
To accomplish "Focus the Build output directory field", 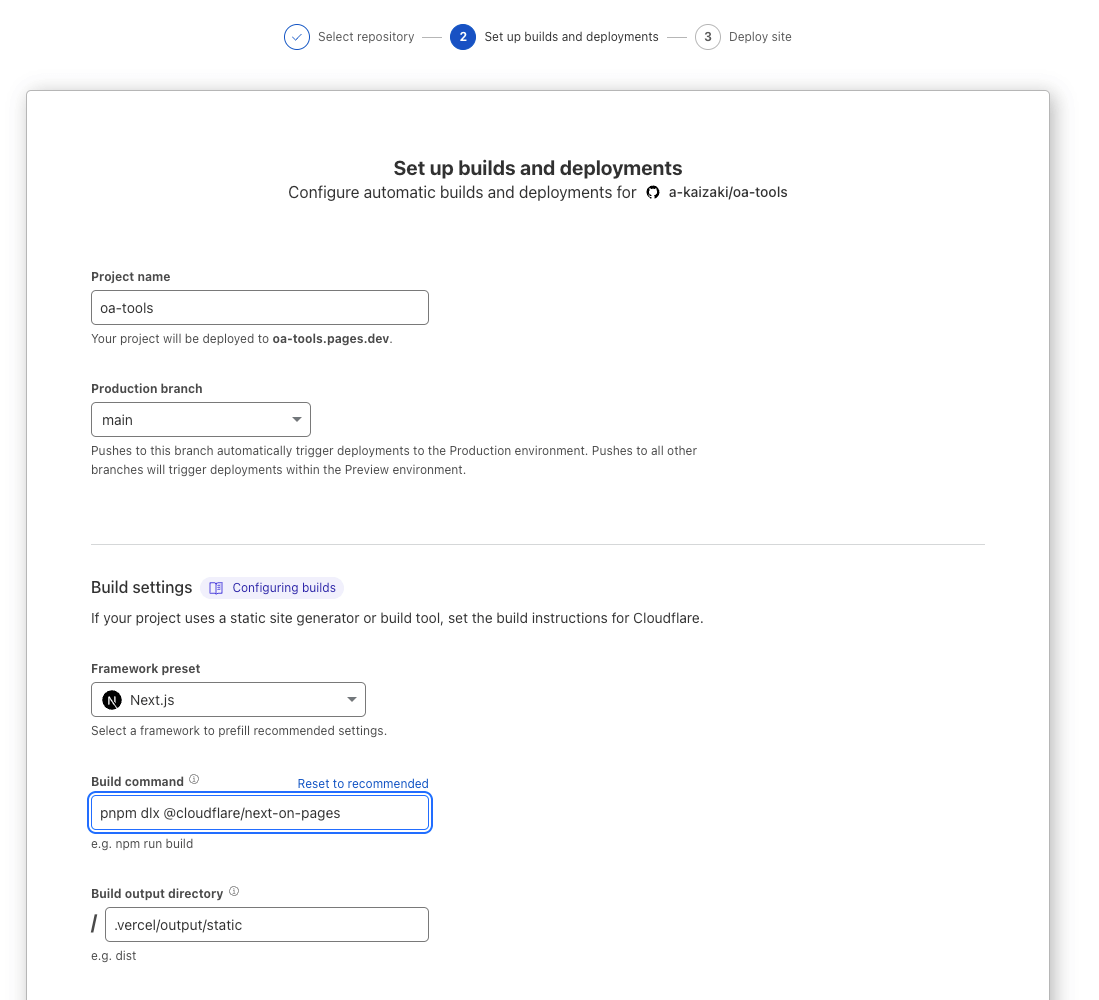I will click(x=266, y=925).
